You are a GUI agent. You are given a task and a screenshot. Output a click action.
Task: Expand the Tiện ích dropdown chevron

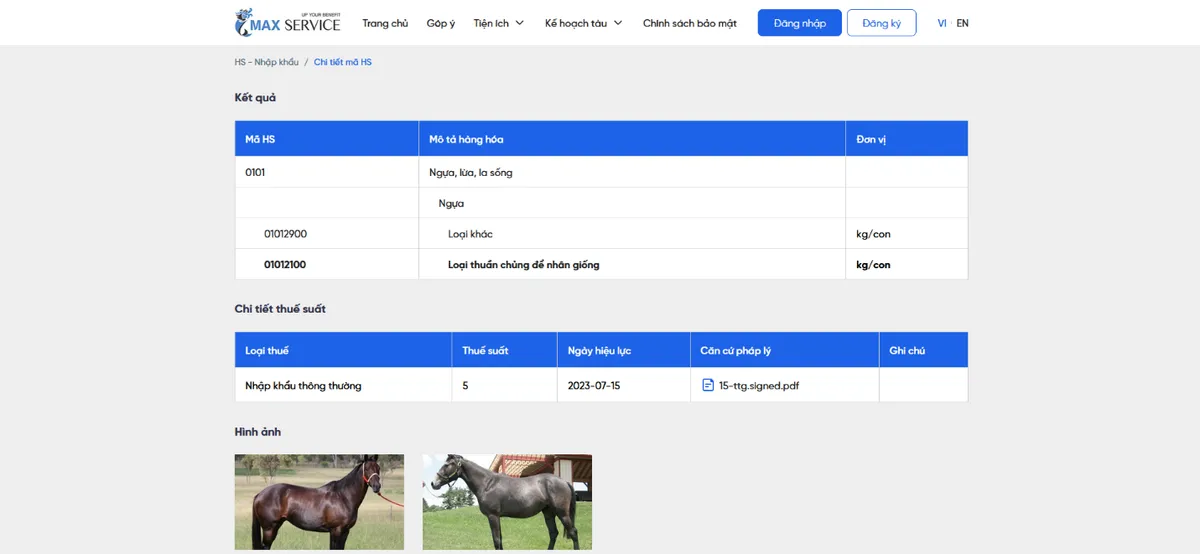click(520, 23)
